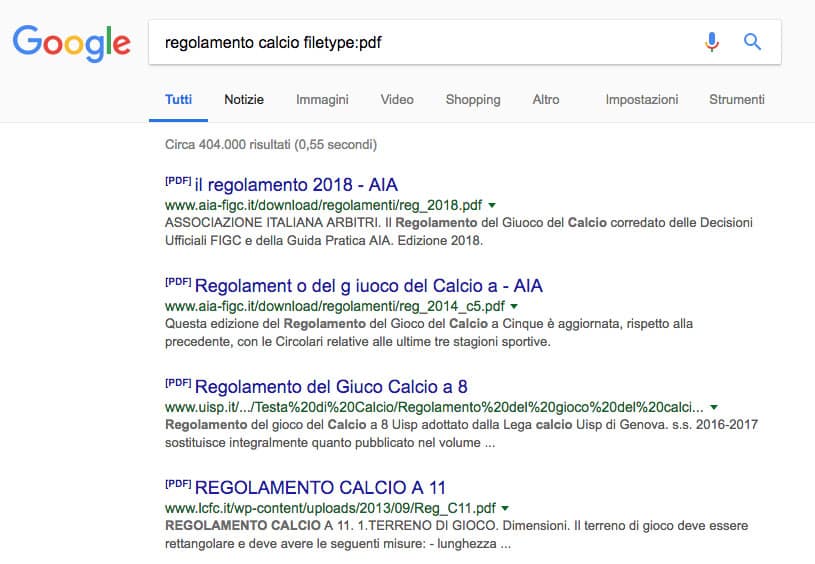Select the Tutti tab
The image size is (815, 564).
point(178,99)
